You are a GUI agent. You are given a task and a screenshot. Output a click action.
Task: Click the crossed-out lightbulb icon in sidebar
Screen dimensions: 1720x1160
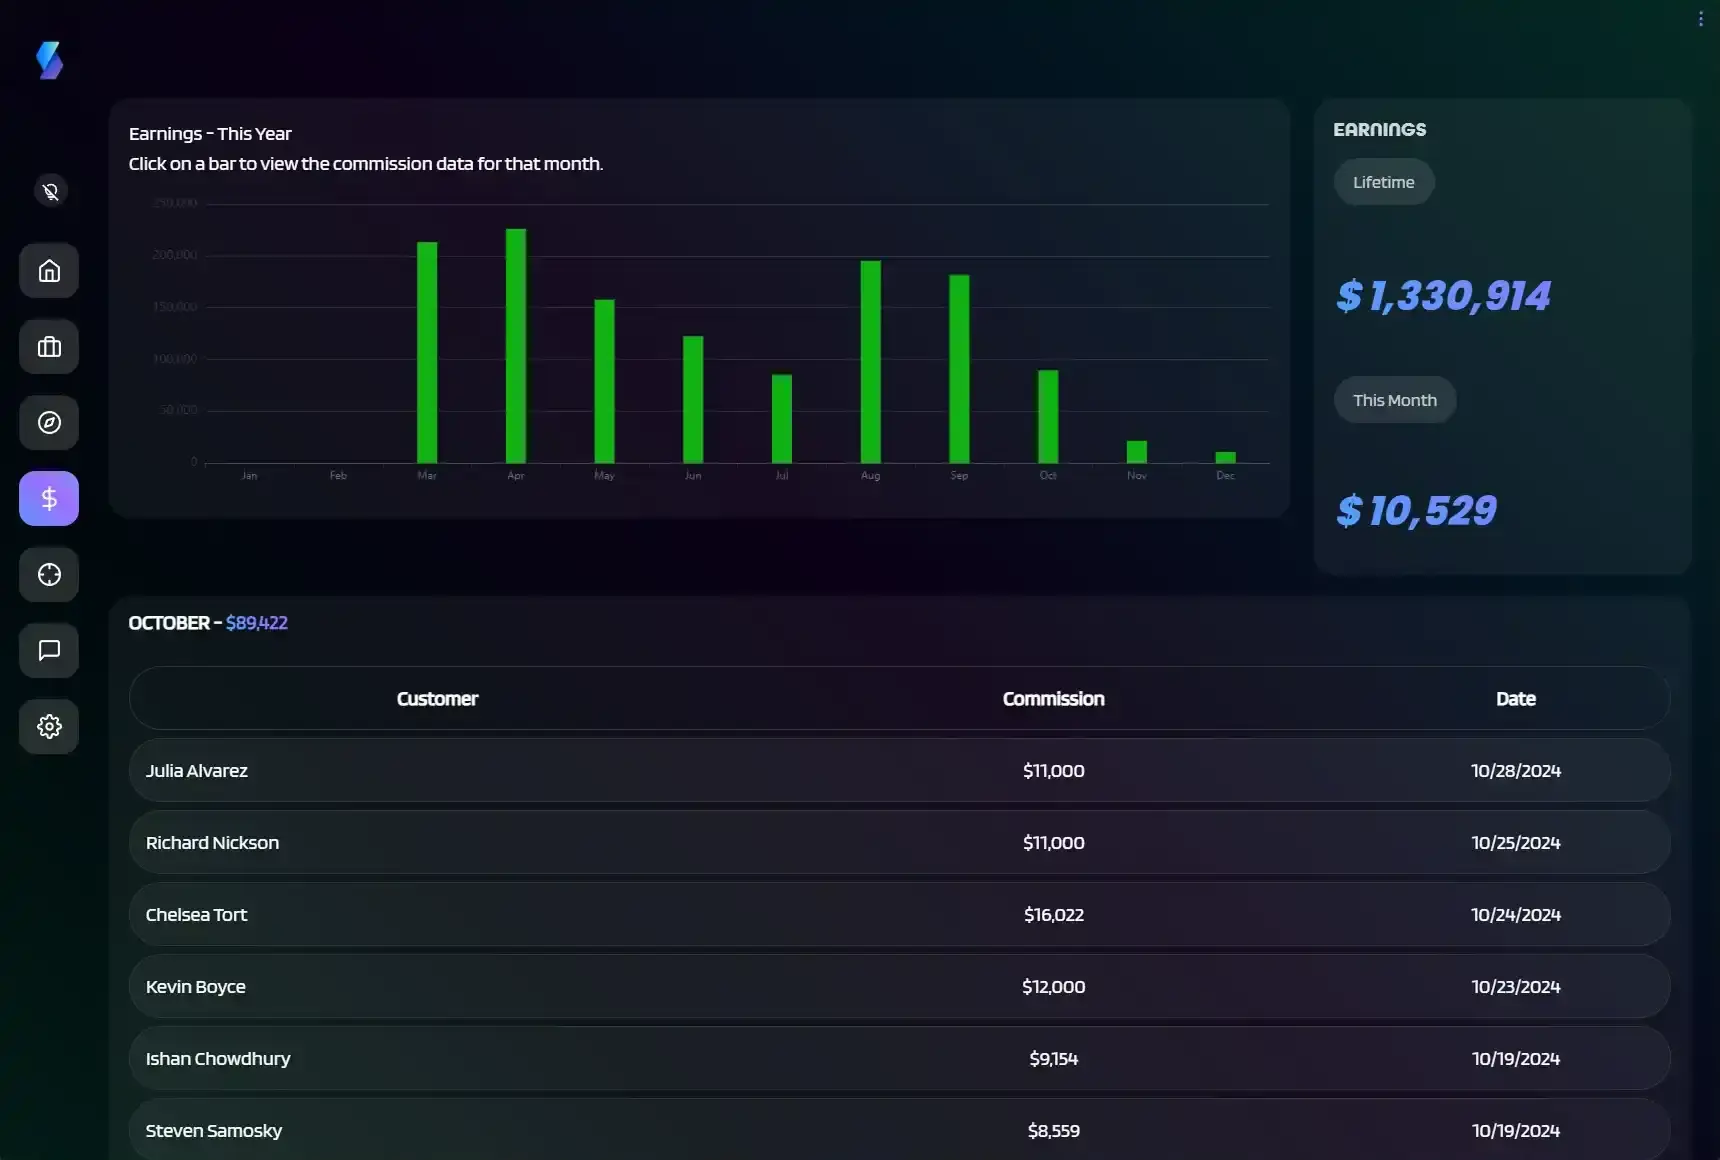[50, 191]
